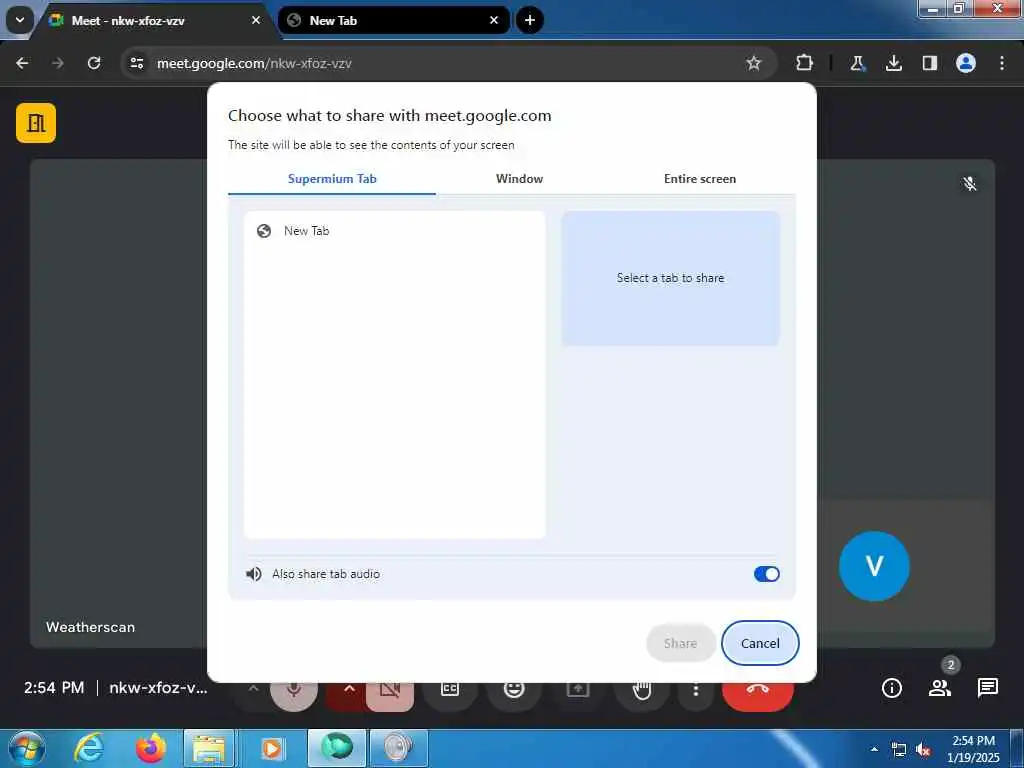The image size is (1024, 768).
Task: Reload the Meet page
Action: 94,63
